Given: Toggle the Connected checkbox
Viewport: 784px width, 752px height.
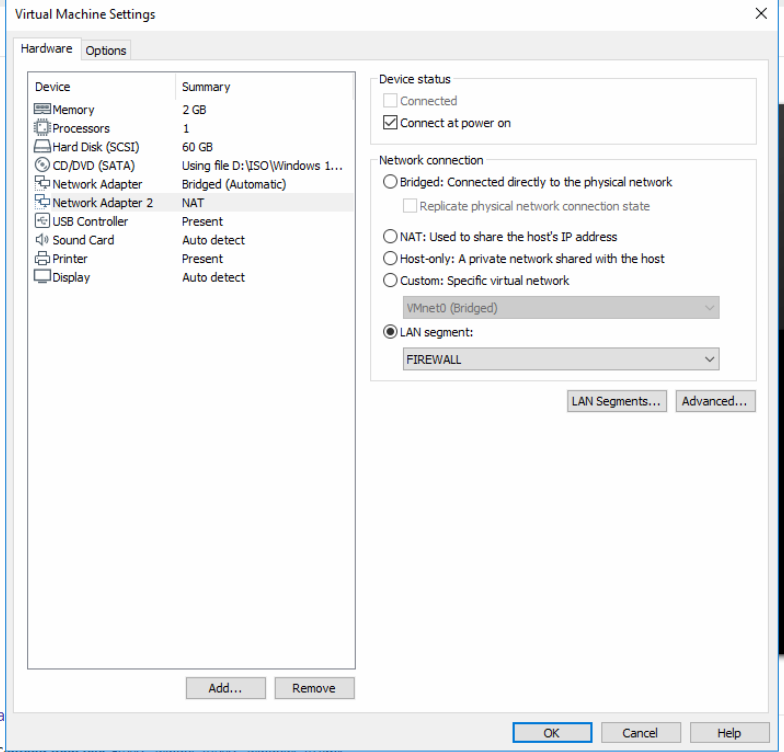Looking at the screenshot, I should [390, 100].
